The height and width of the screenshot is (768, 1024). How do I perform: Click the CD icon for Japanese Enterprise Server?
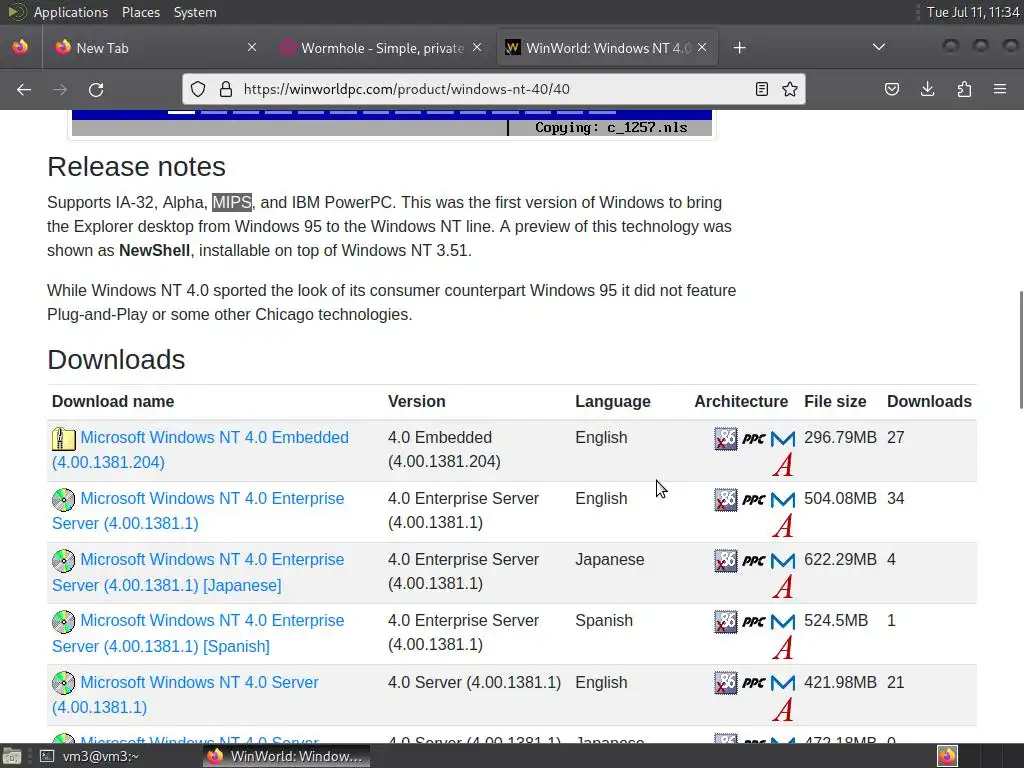63,560
